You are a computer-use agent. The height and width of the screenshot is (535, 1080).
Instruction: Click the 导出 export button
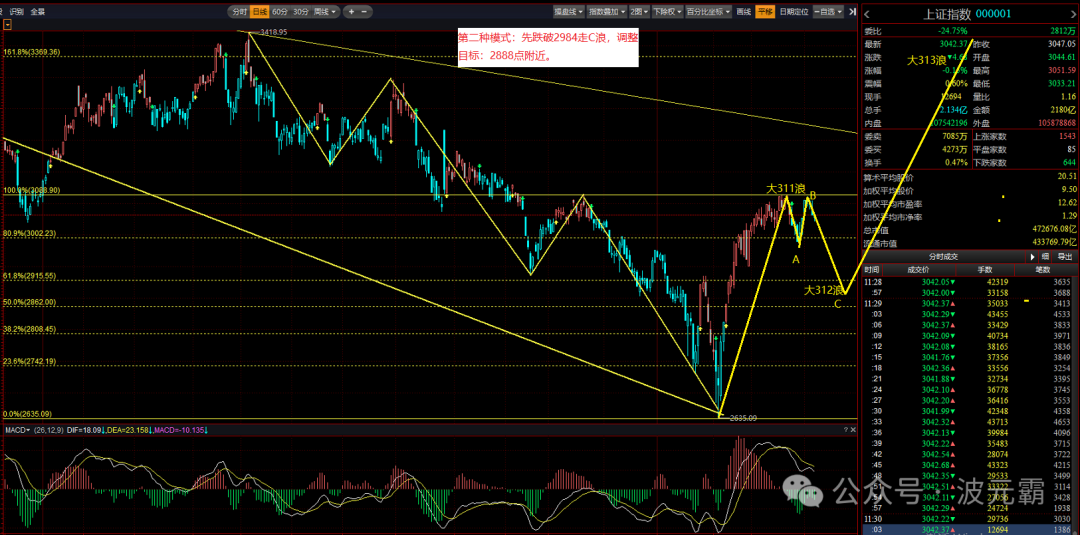[1065, 256]
